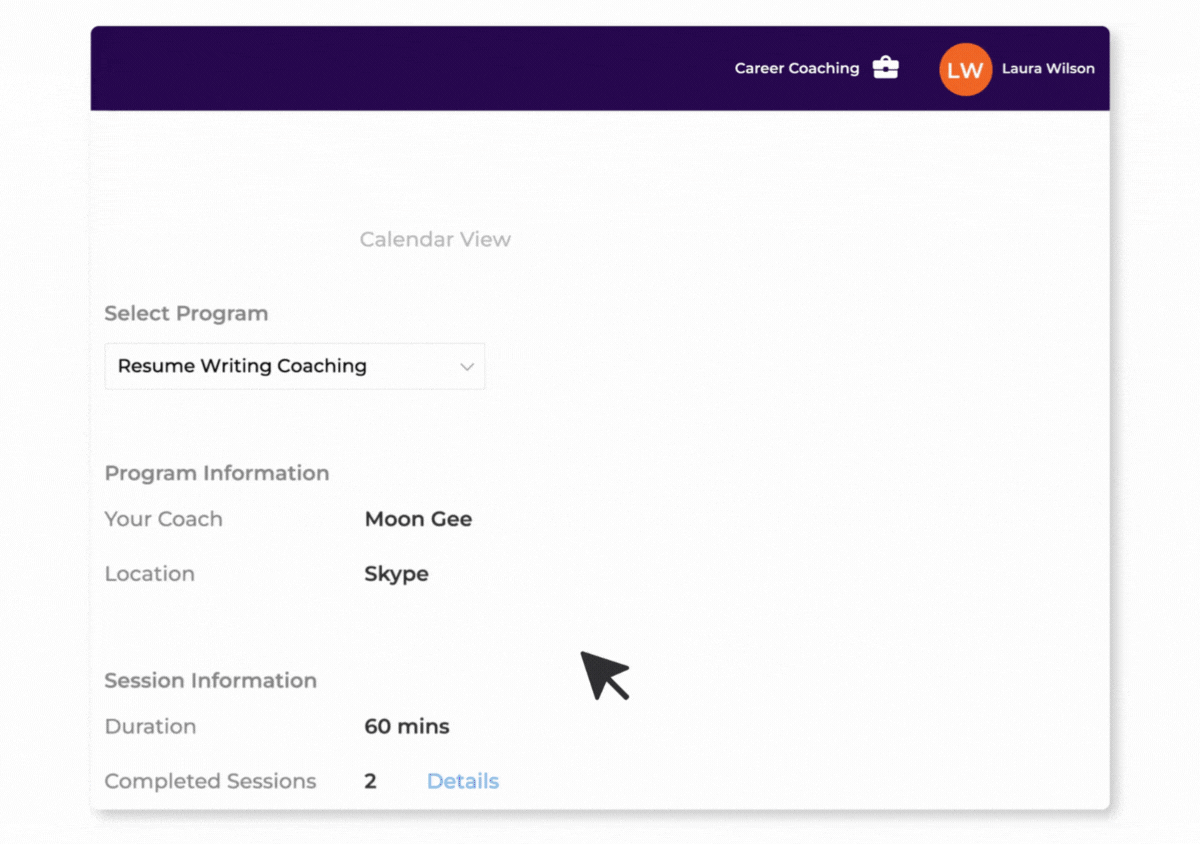The image size is (1200, 844).
Task: Select the coach name Moon Gee
Action: point(418,519)
